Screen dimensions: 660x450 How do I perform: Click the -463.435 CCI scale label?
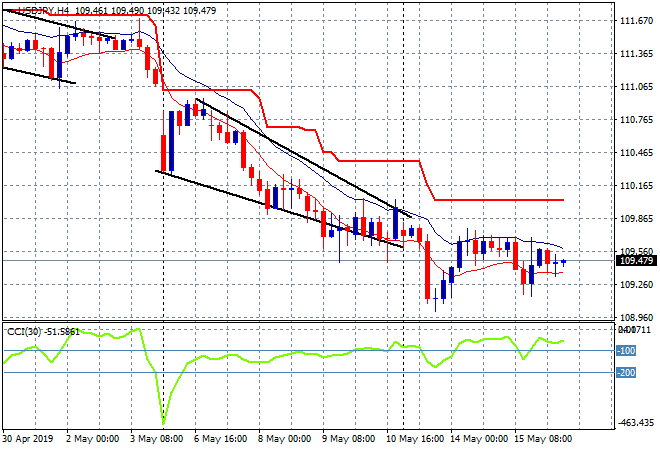[x=636, y=422]
